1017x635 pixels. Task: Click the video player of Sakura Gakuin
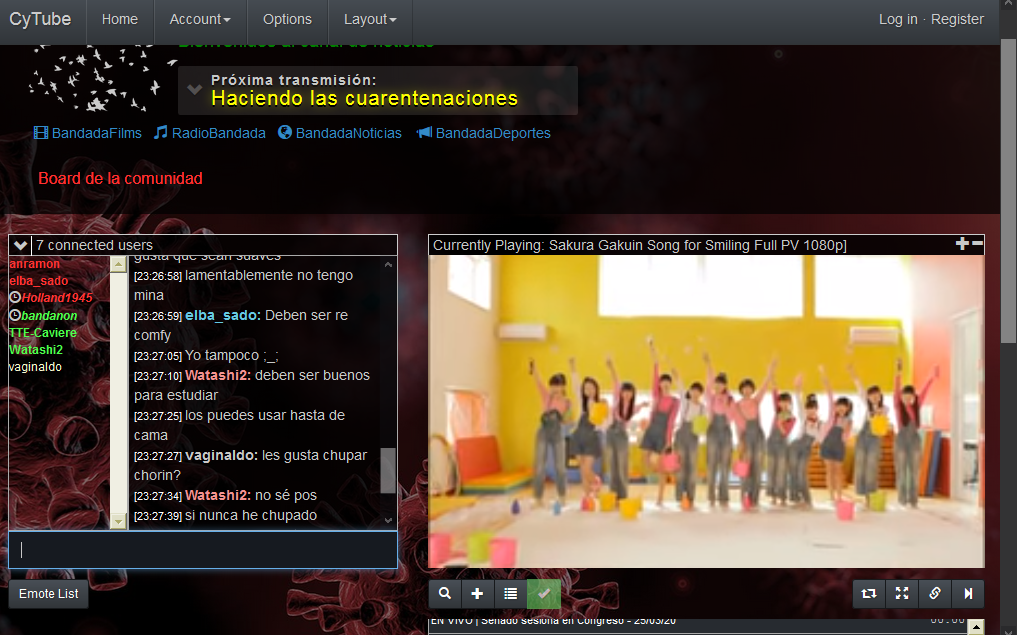[x=706, y=411]
